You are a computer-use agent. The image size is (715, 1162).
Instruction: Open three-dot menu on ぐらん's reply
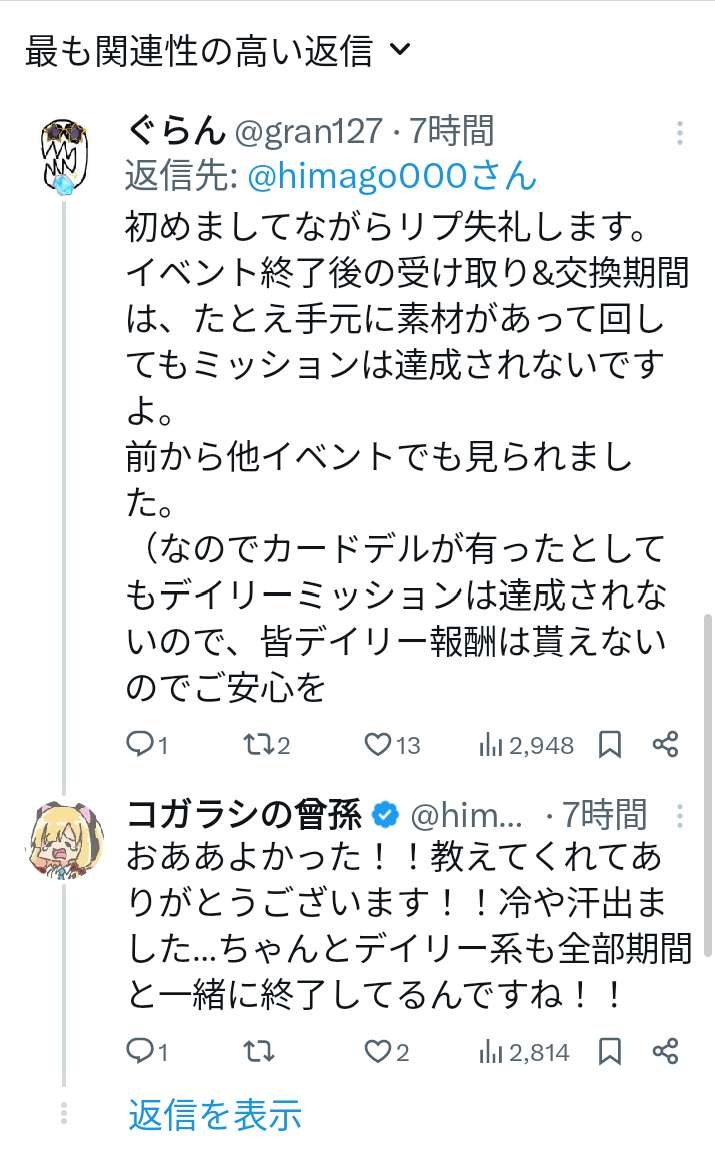tap(680, 133)
